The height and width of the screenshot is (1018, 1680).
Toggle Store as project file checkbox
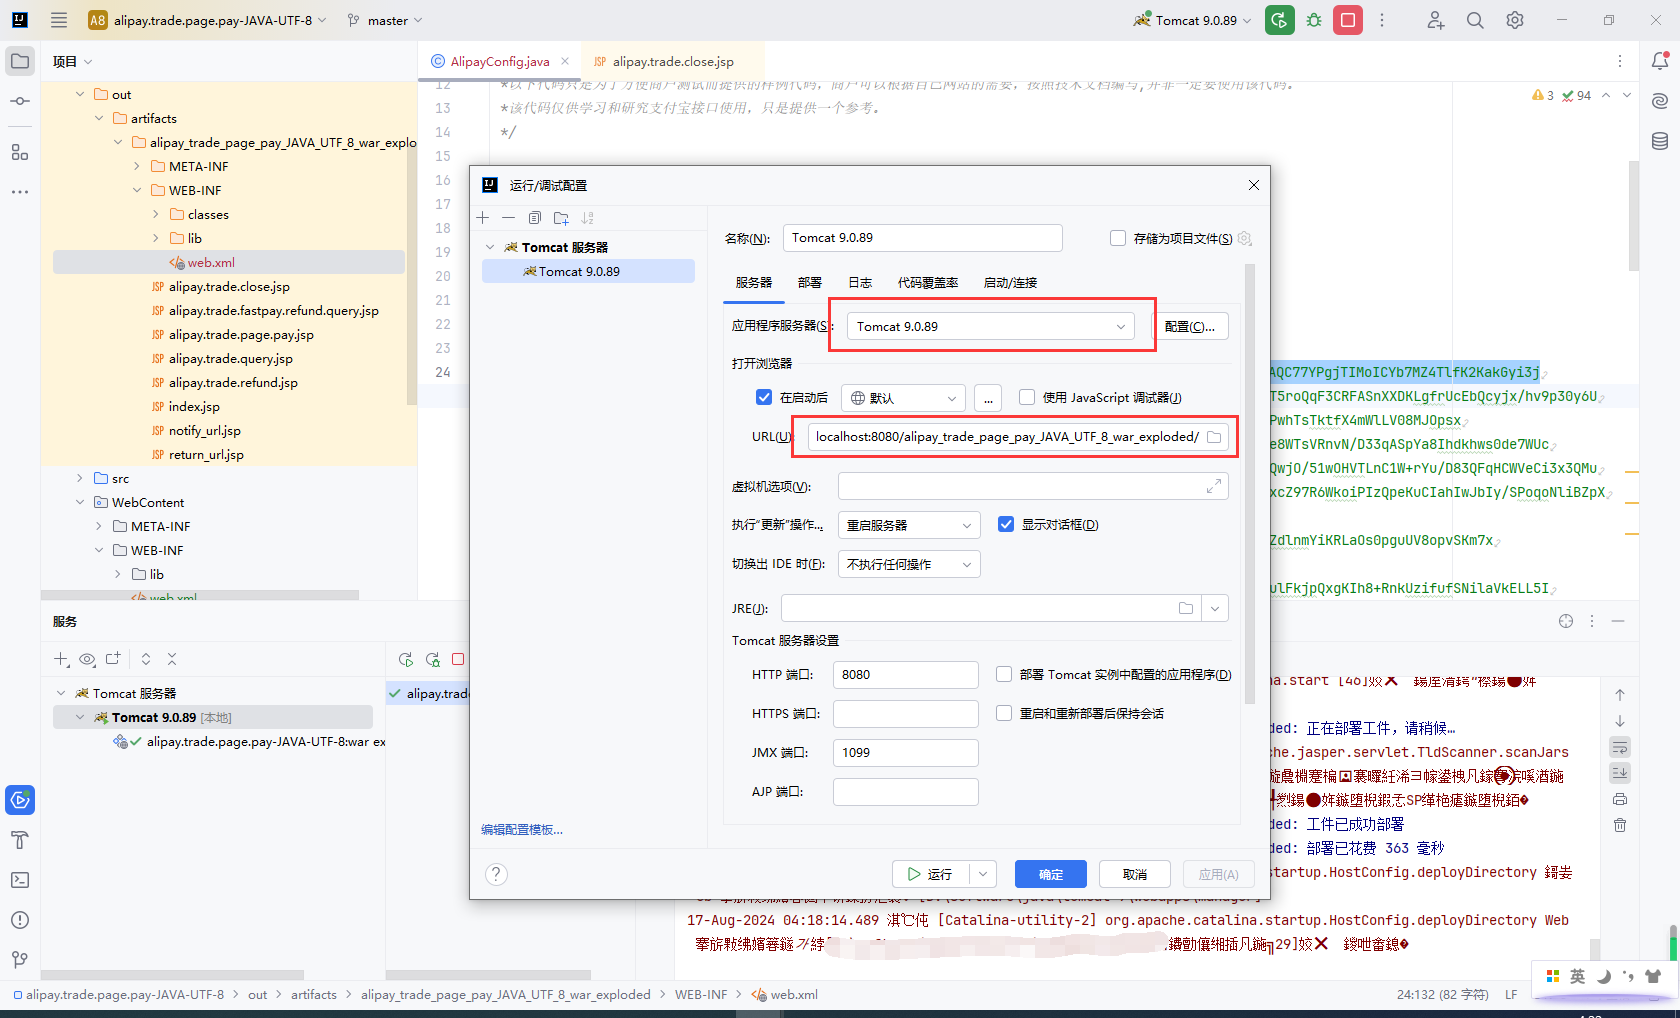1118,238
